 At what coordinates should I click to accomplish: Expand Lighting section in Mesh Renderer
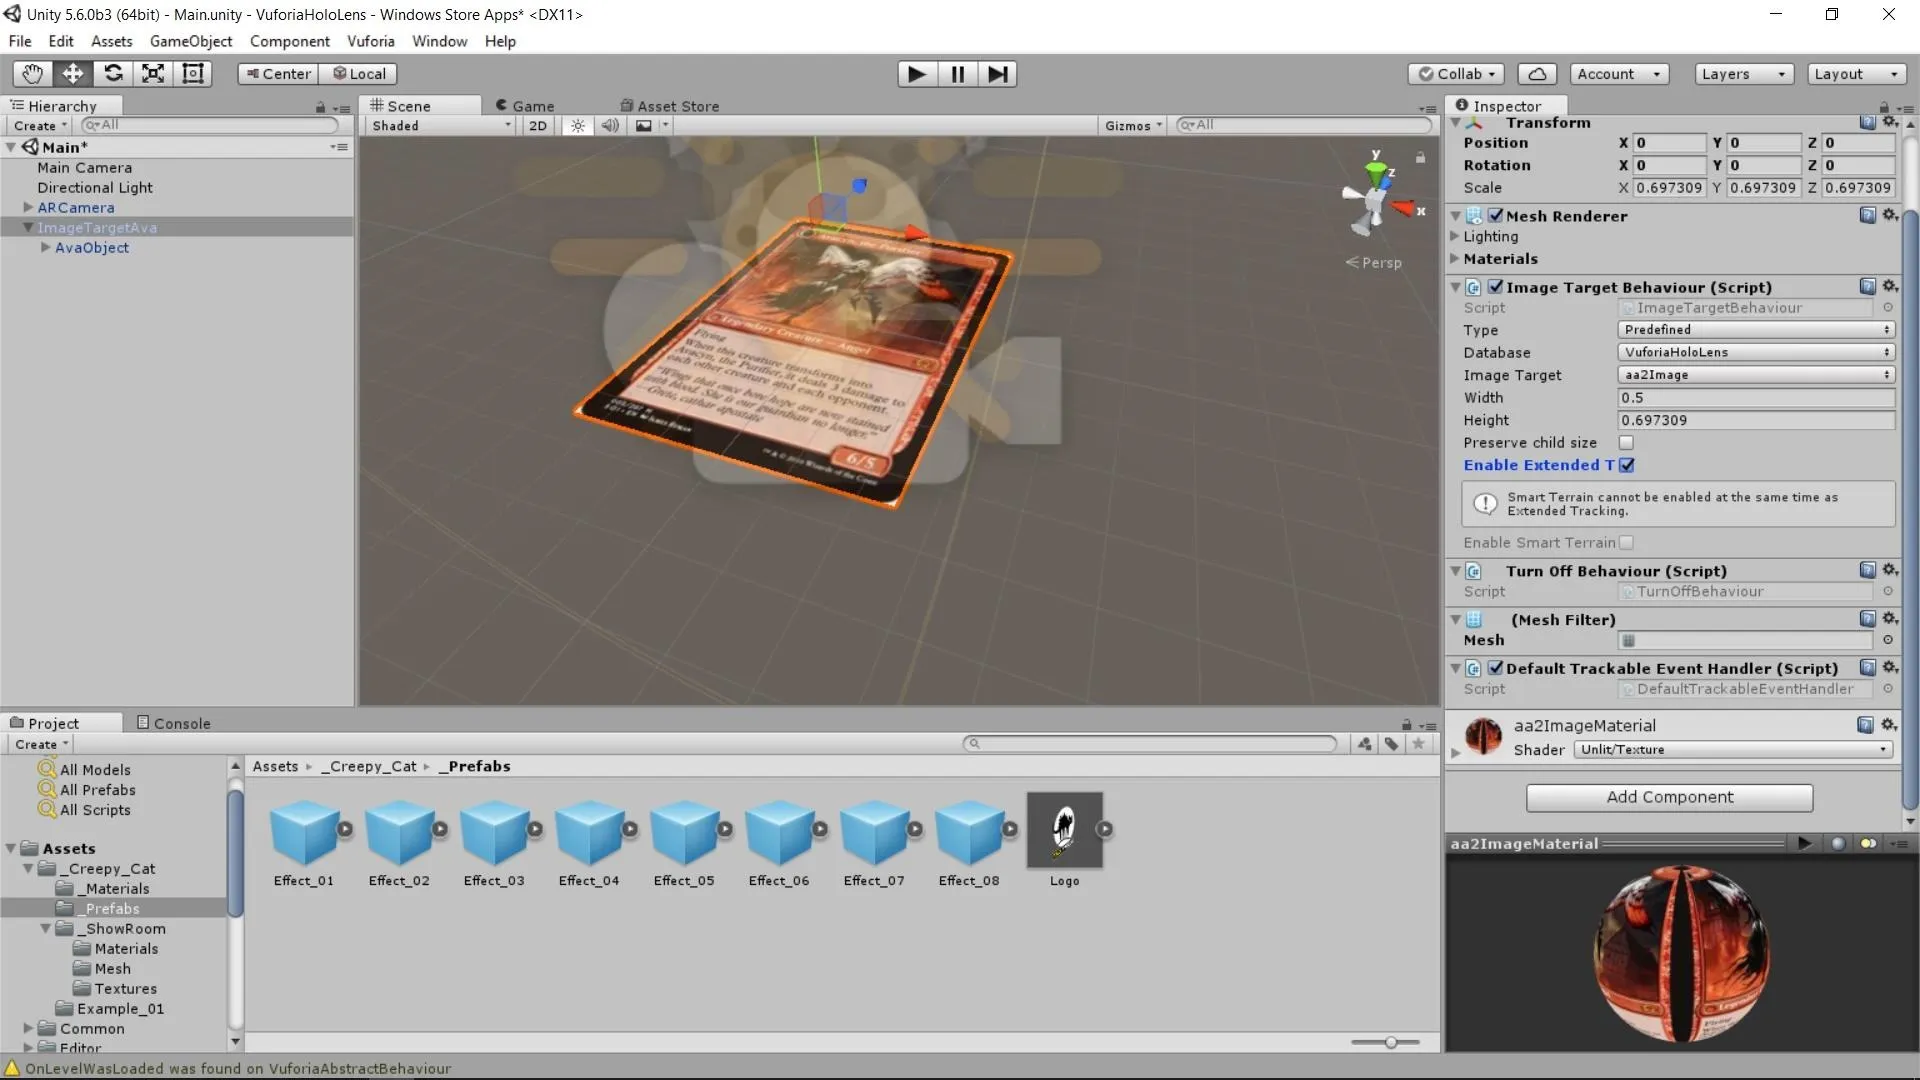pos(1455,236)
